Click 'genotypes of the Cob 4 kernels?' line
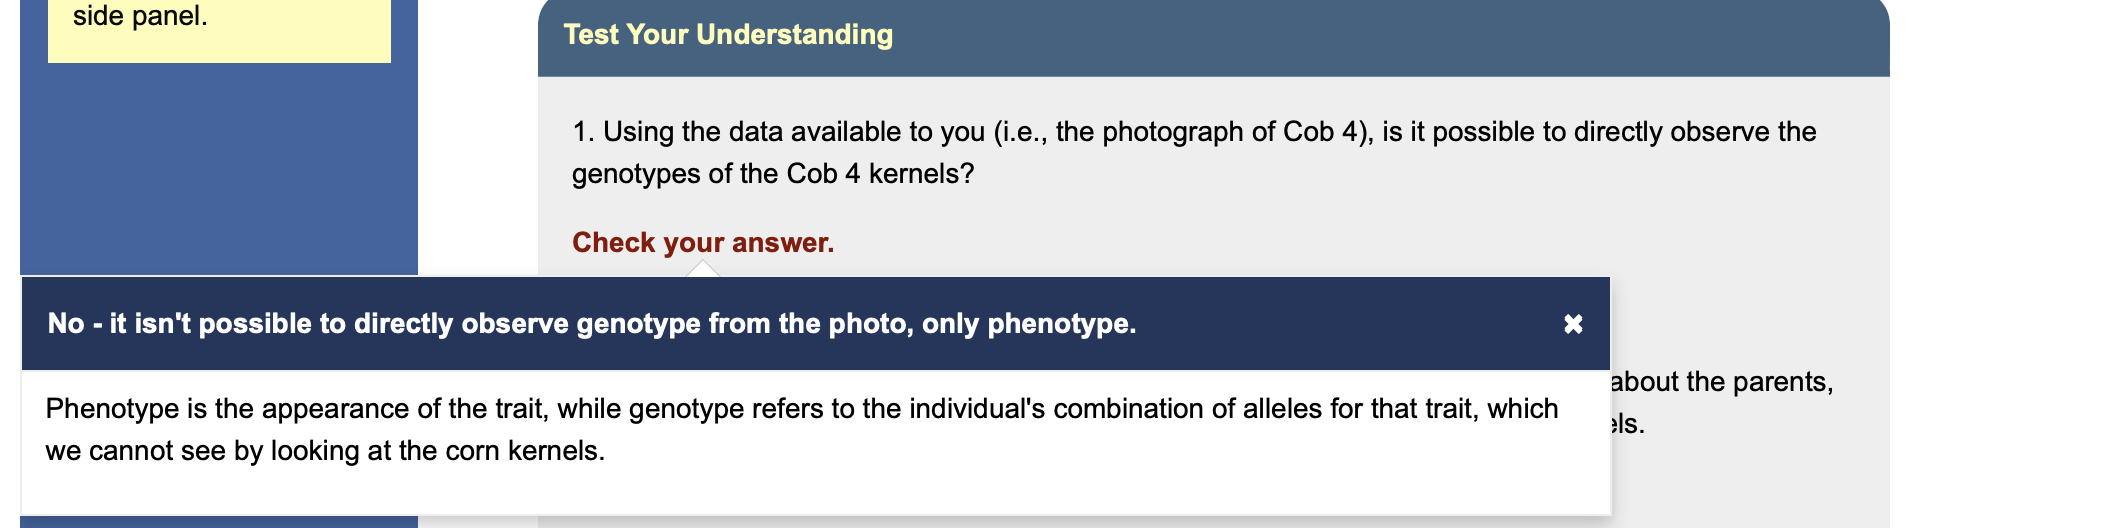This screenshot has height=528, width=2102. click(773, 174)
